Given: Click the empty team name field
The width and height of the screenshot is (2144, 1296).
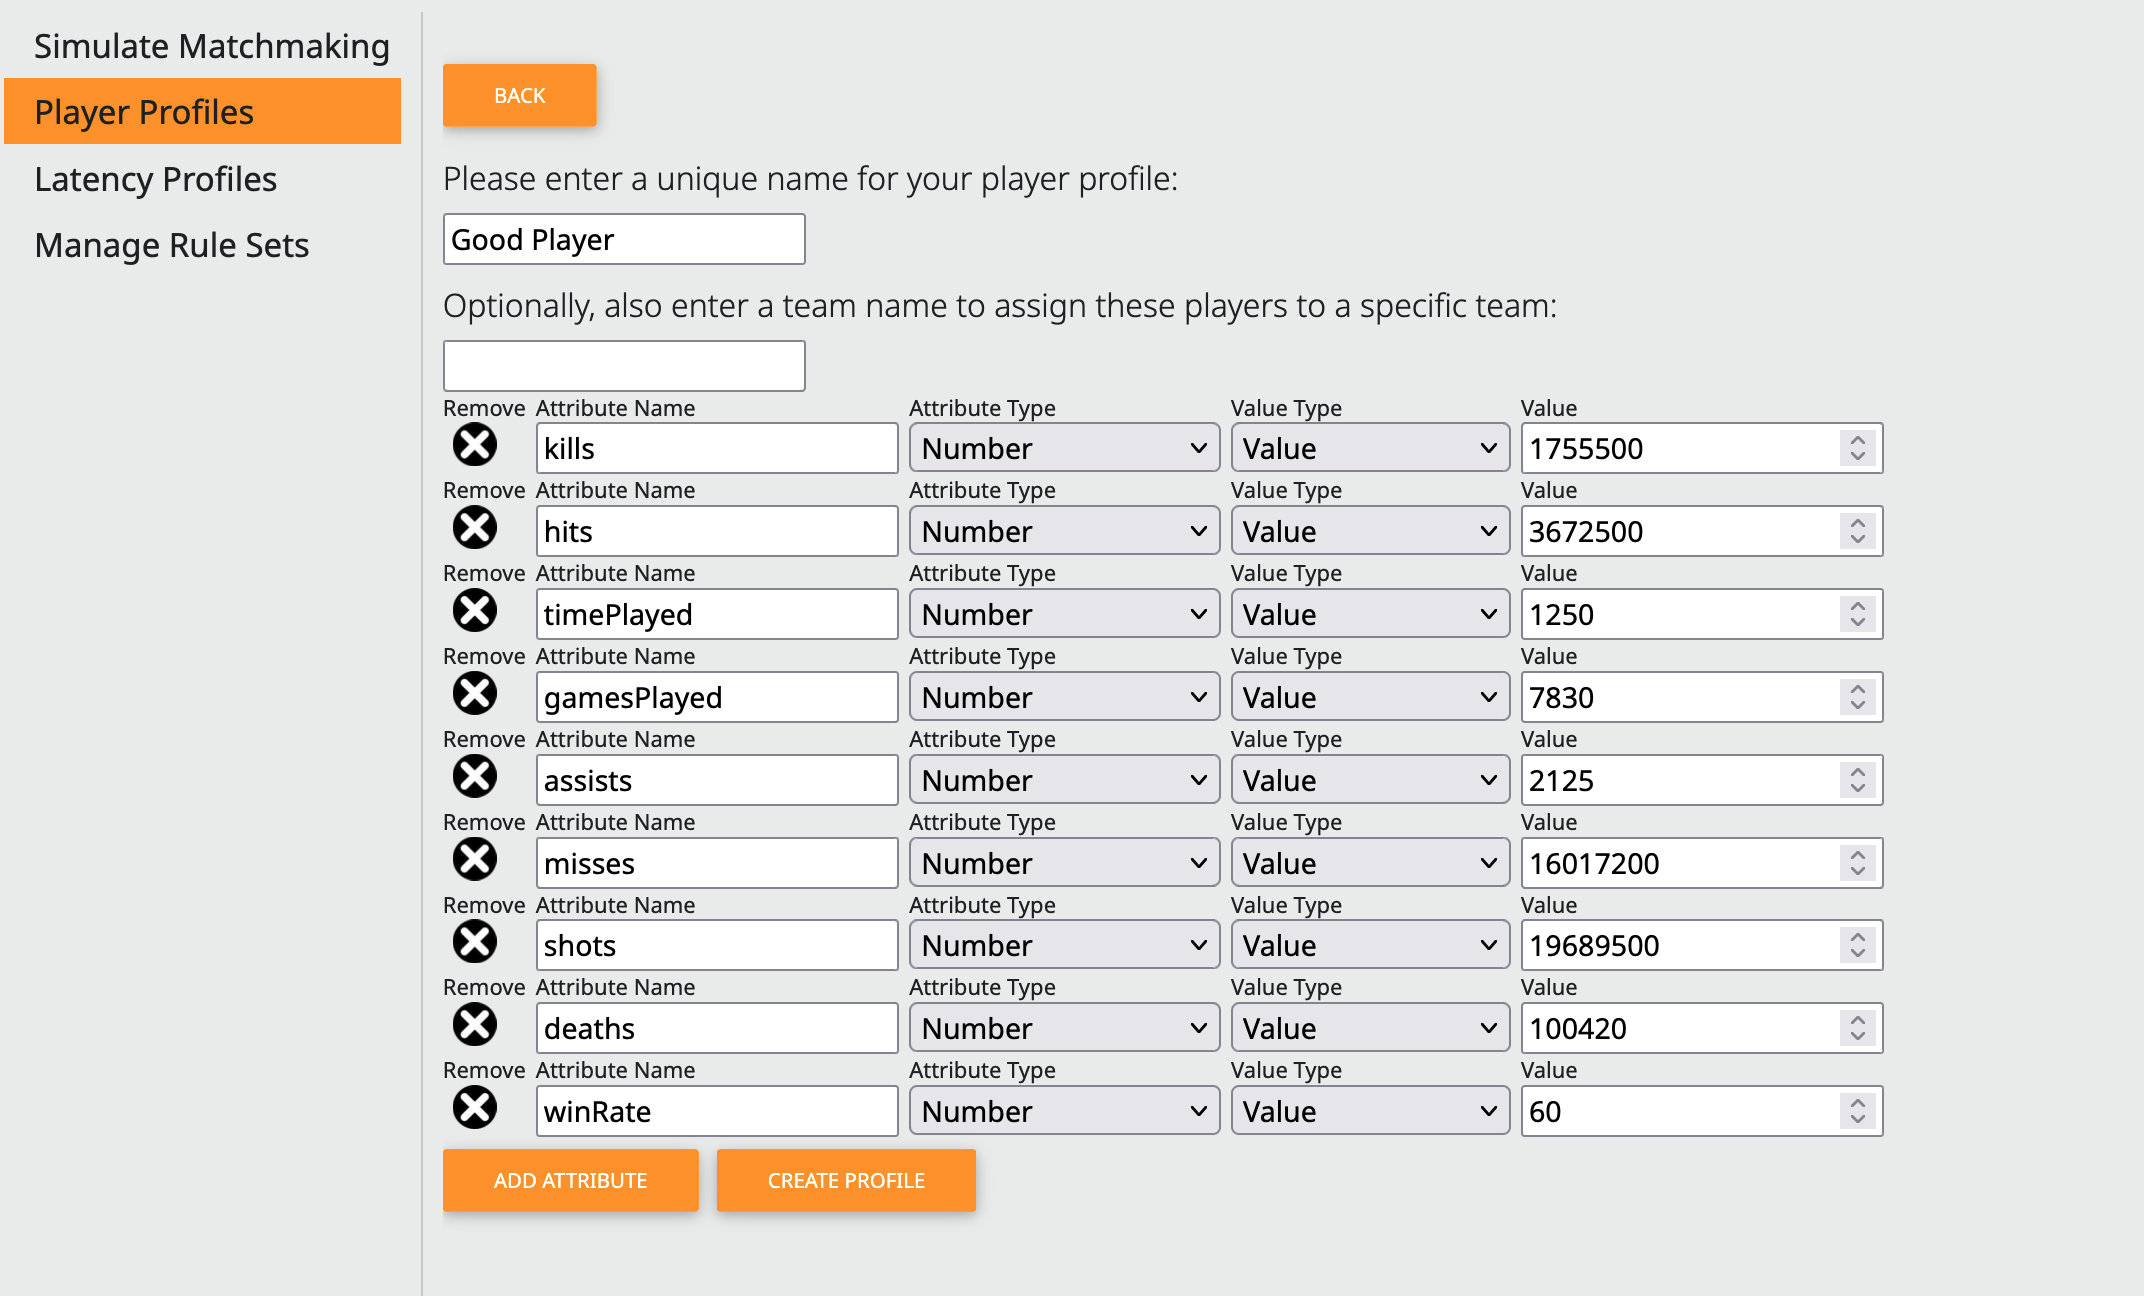Looking at the screenshot, I should click(x=624, y=366).
